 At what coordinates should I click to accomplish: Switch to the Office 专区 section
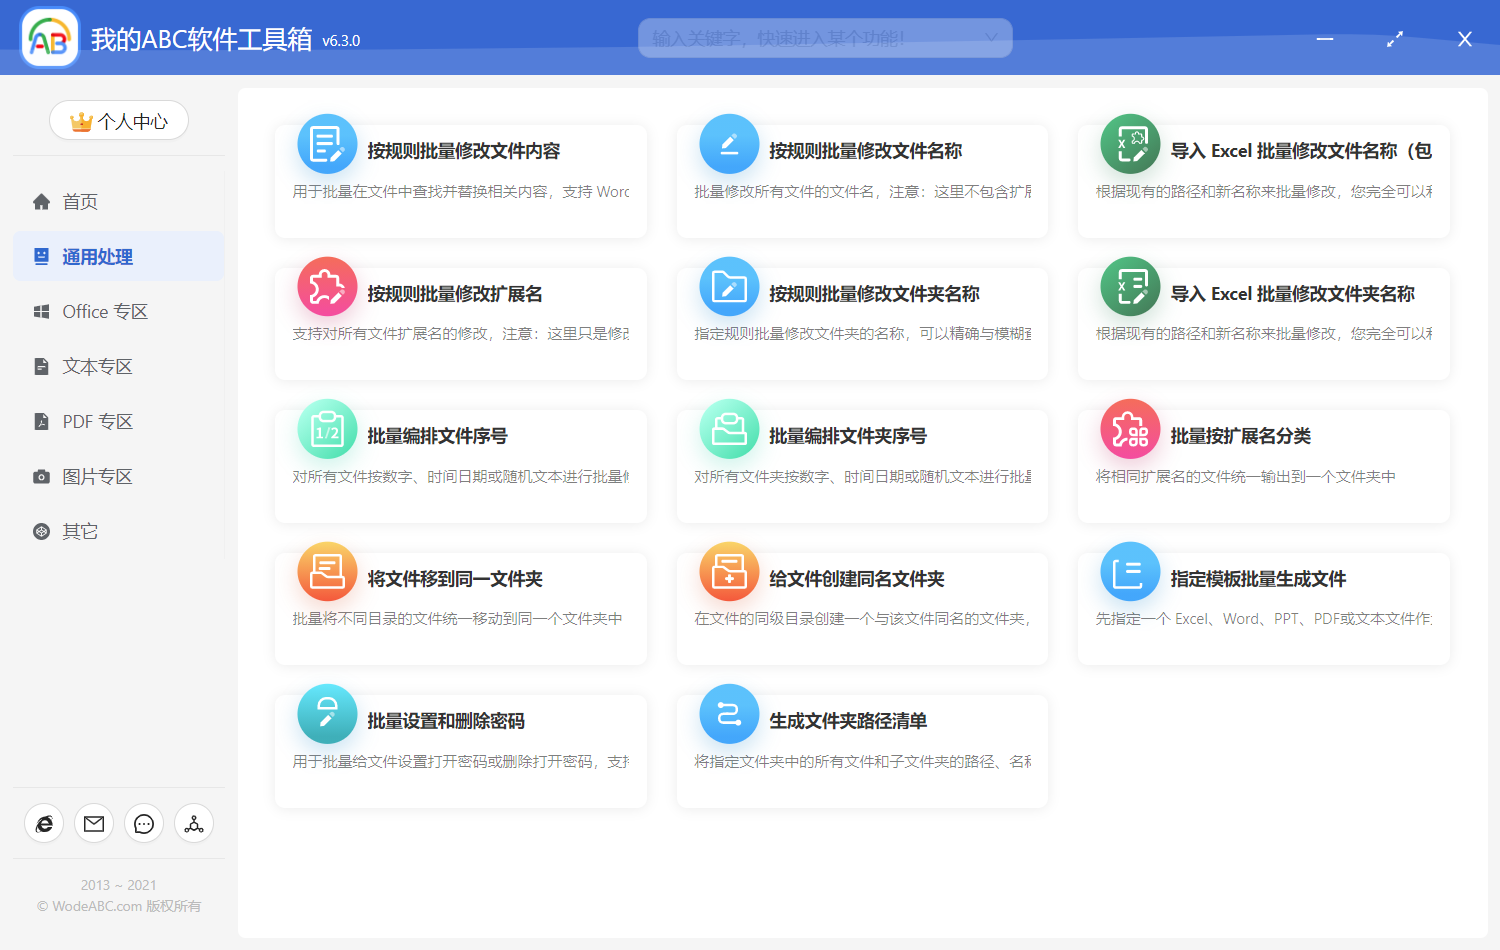pos(104,311)
